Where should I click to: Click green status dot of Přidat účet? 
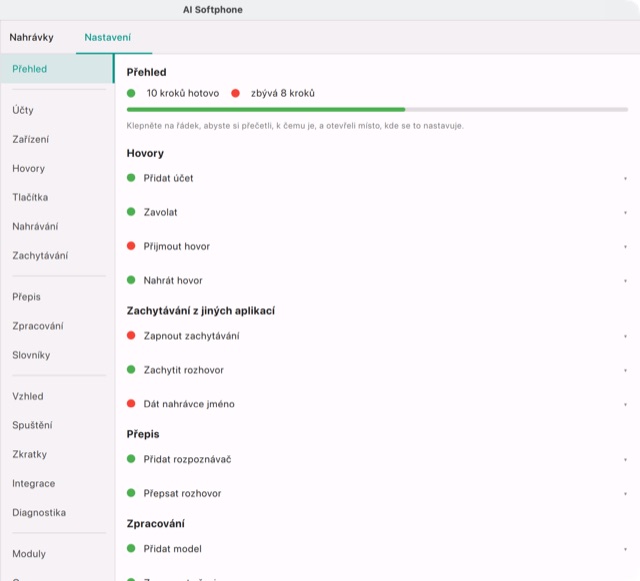(131, 178)
